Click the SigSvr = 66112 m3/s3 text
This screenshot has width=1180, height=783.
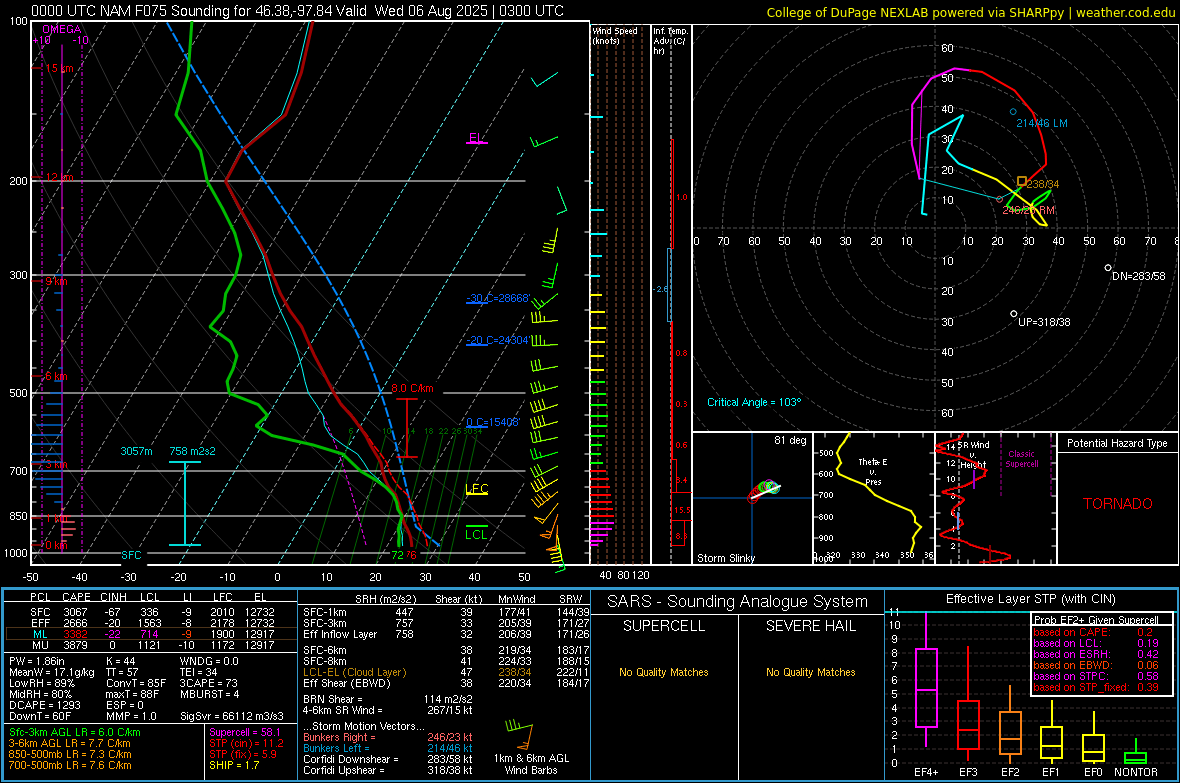pos(232,716)
